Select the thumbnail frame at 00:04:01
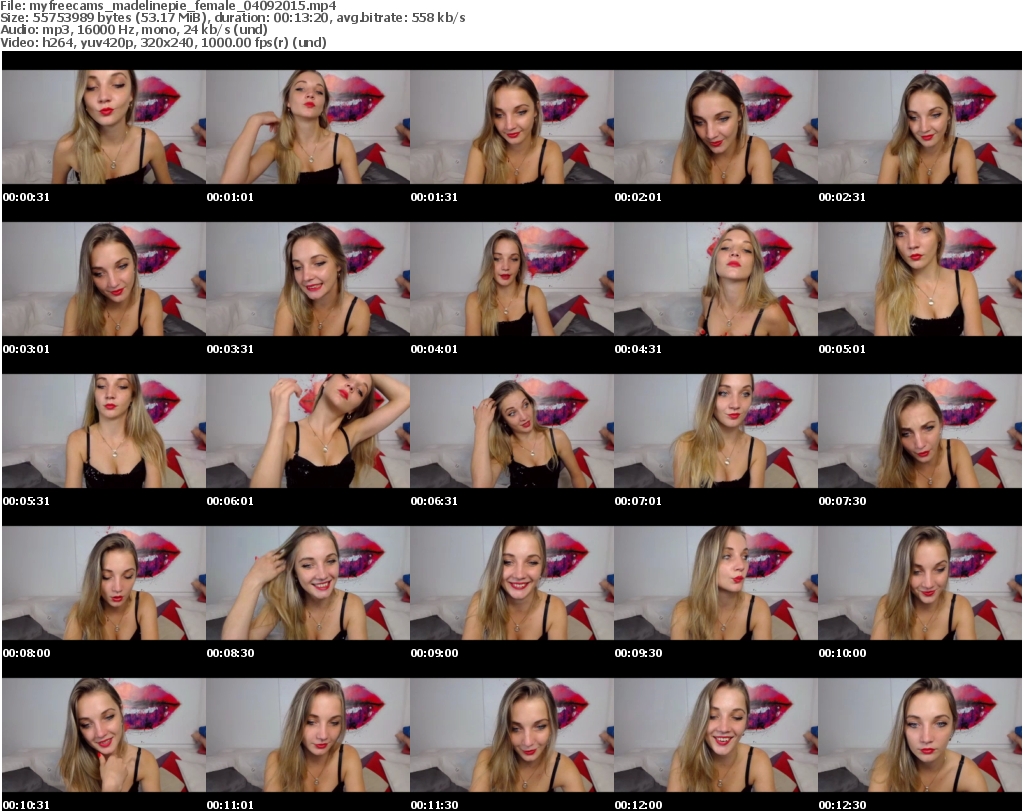Image resolution: width=1024 pixels, height=811 pixels. click(x=511, y=279)
